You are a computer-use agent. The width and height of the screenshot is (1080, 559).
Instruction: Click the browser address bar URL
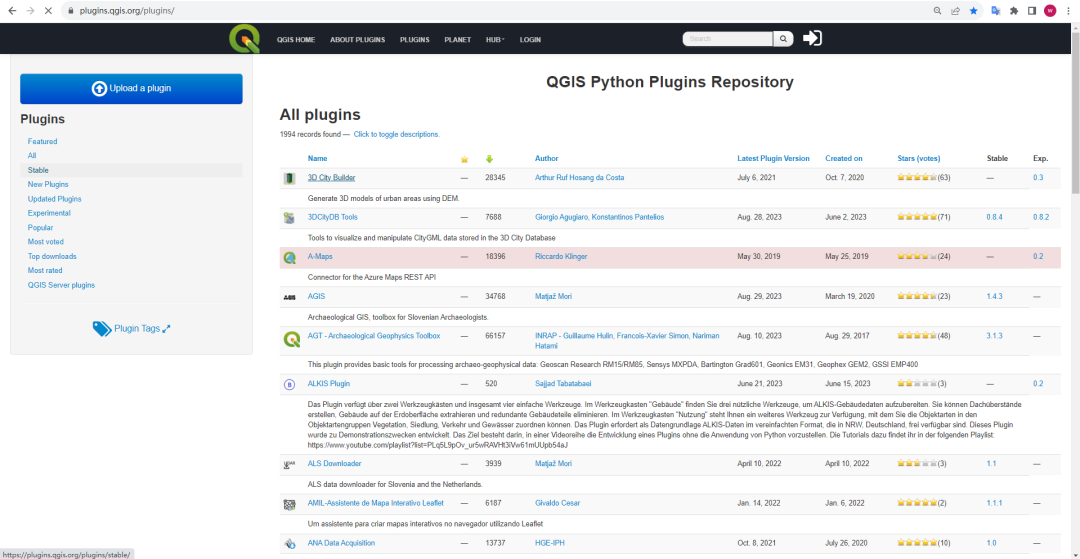pos(127,11)
